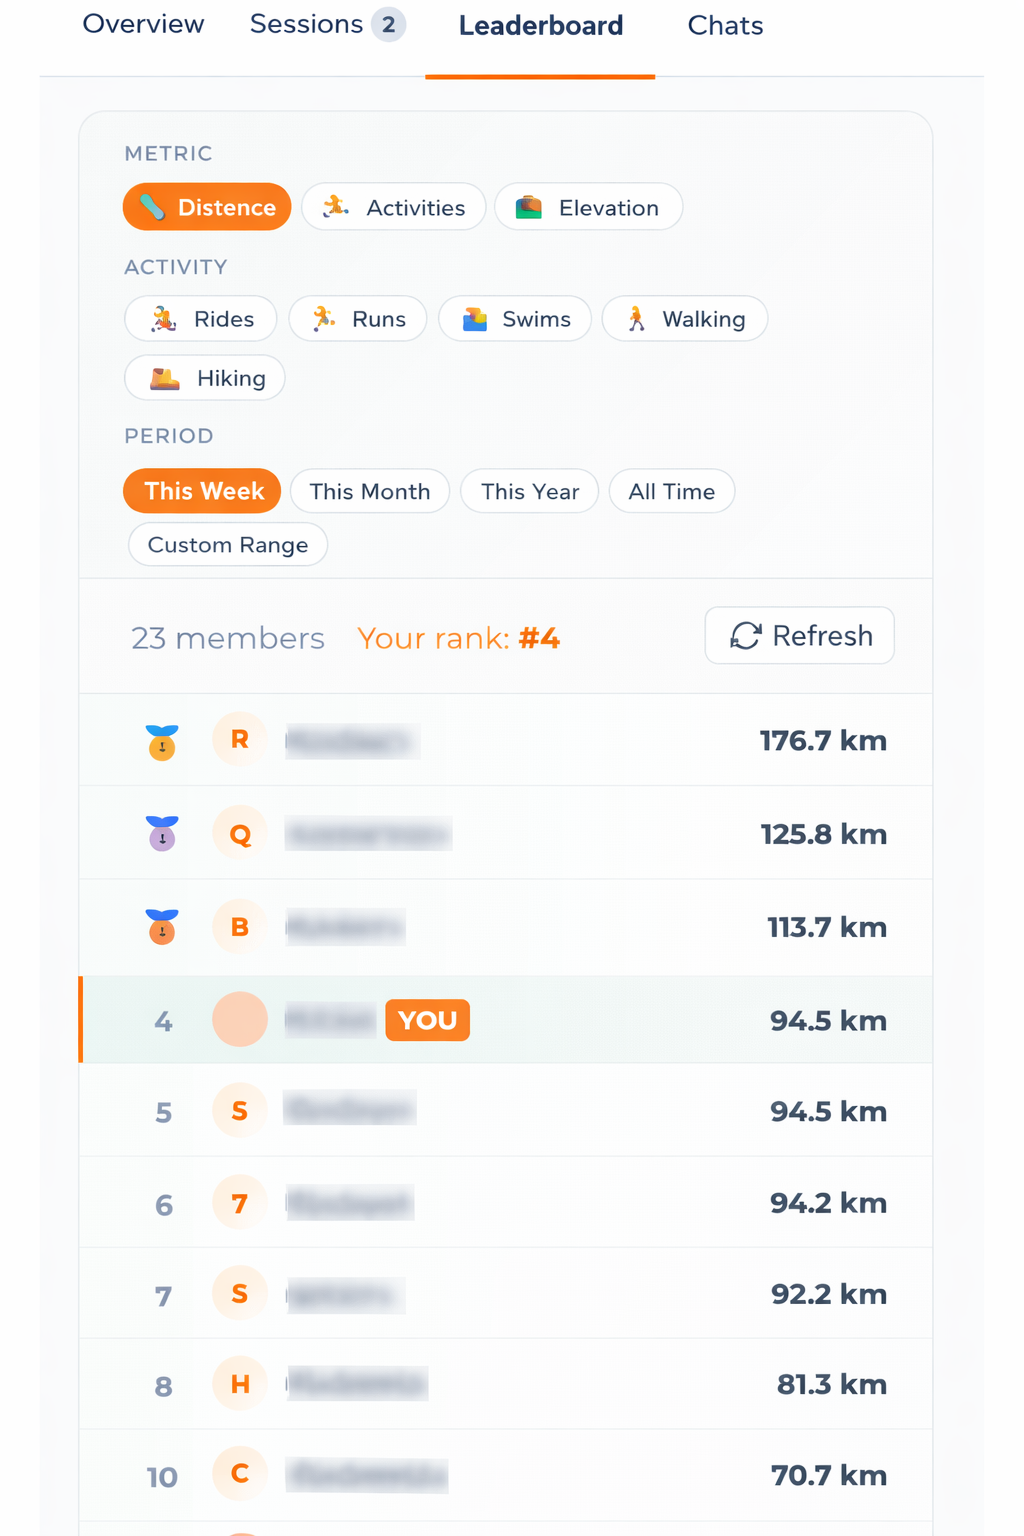This screenshot has height=1536, width=1024.
Task: Click the avatar with letter Q
Action: coord(240,834)
